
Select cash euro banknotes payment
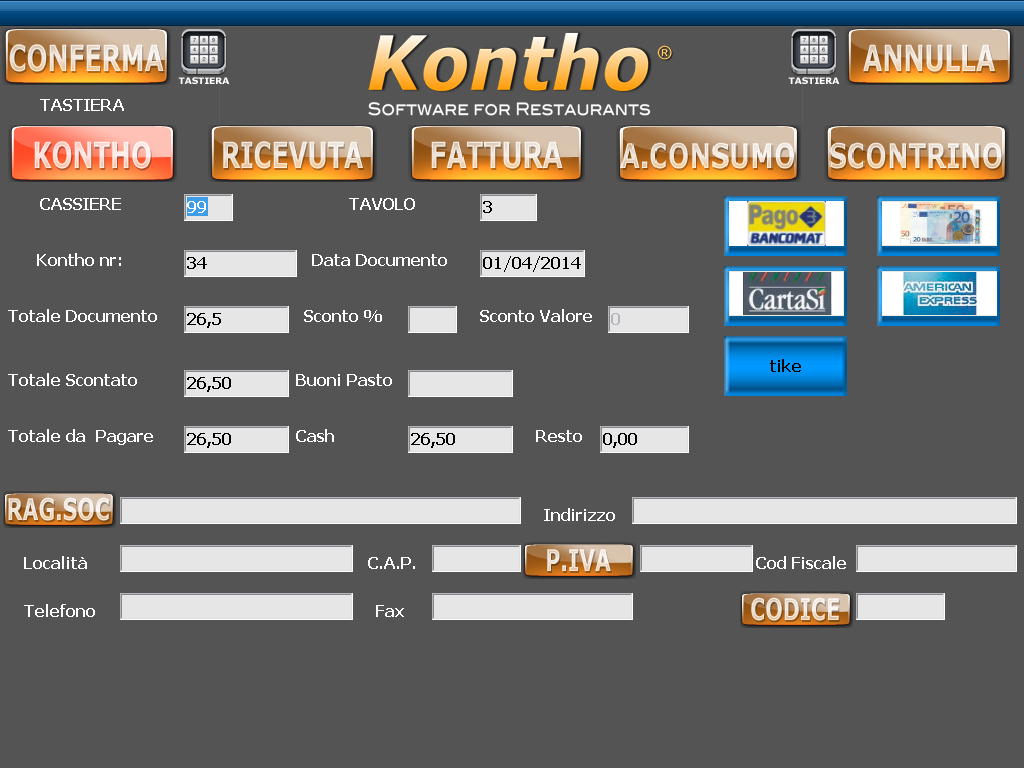tap(938, 226)
